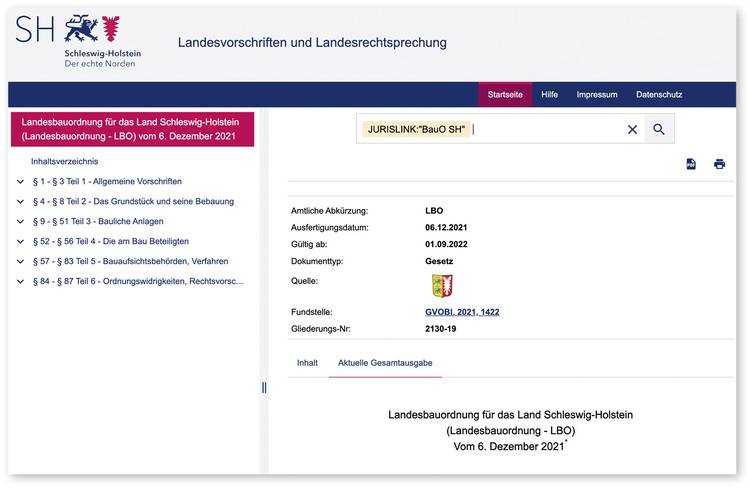Click the magnifier search icon

pos(659,129)
